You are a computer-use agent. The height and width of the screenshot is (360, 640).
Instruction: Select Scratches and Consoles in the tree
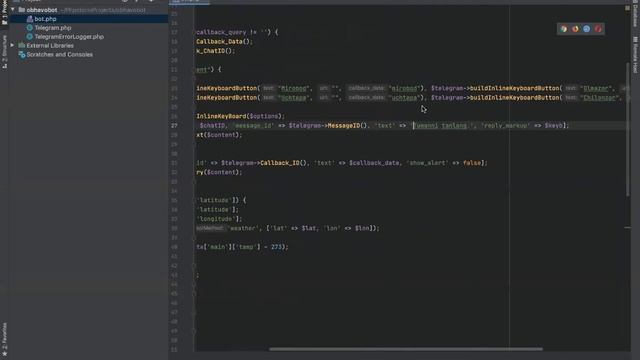point(60,54)
